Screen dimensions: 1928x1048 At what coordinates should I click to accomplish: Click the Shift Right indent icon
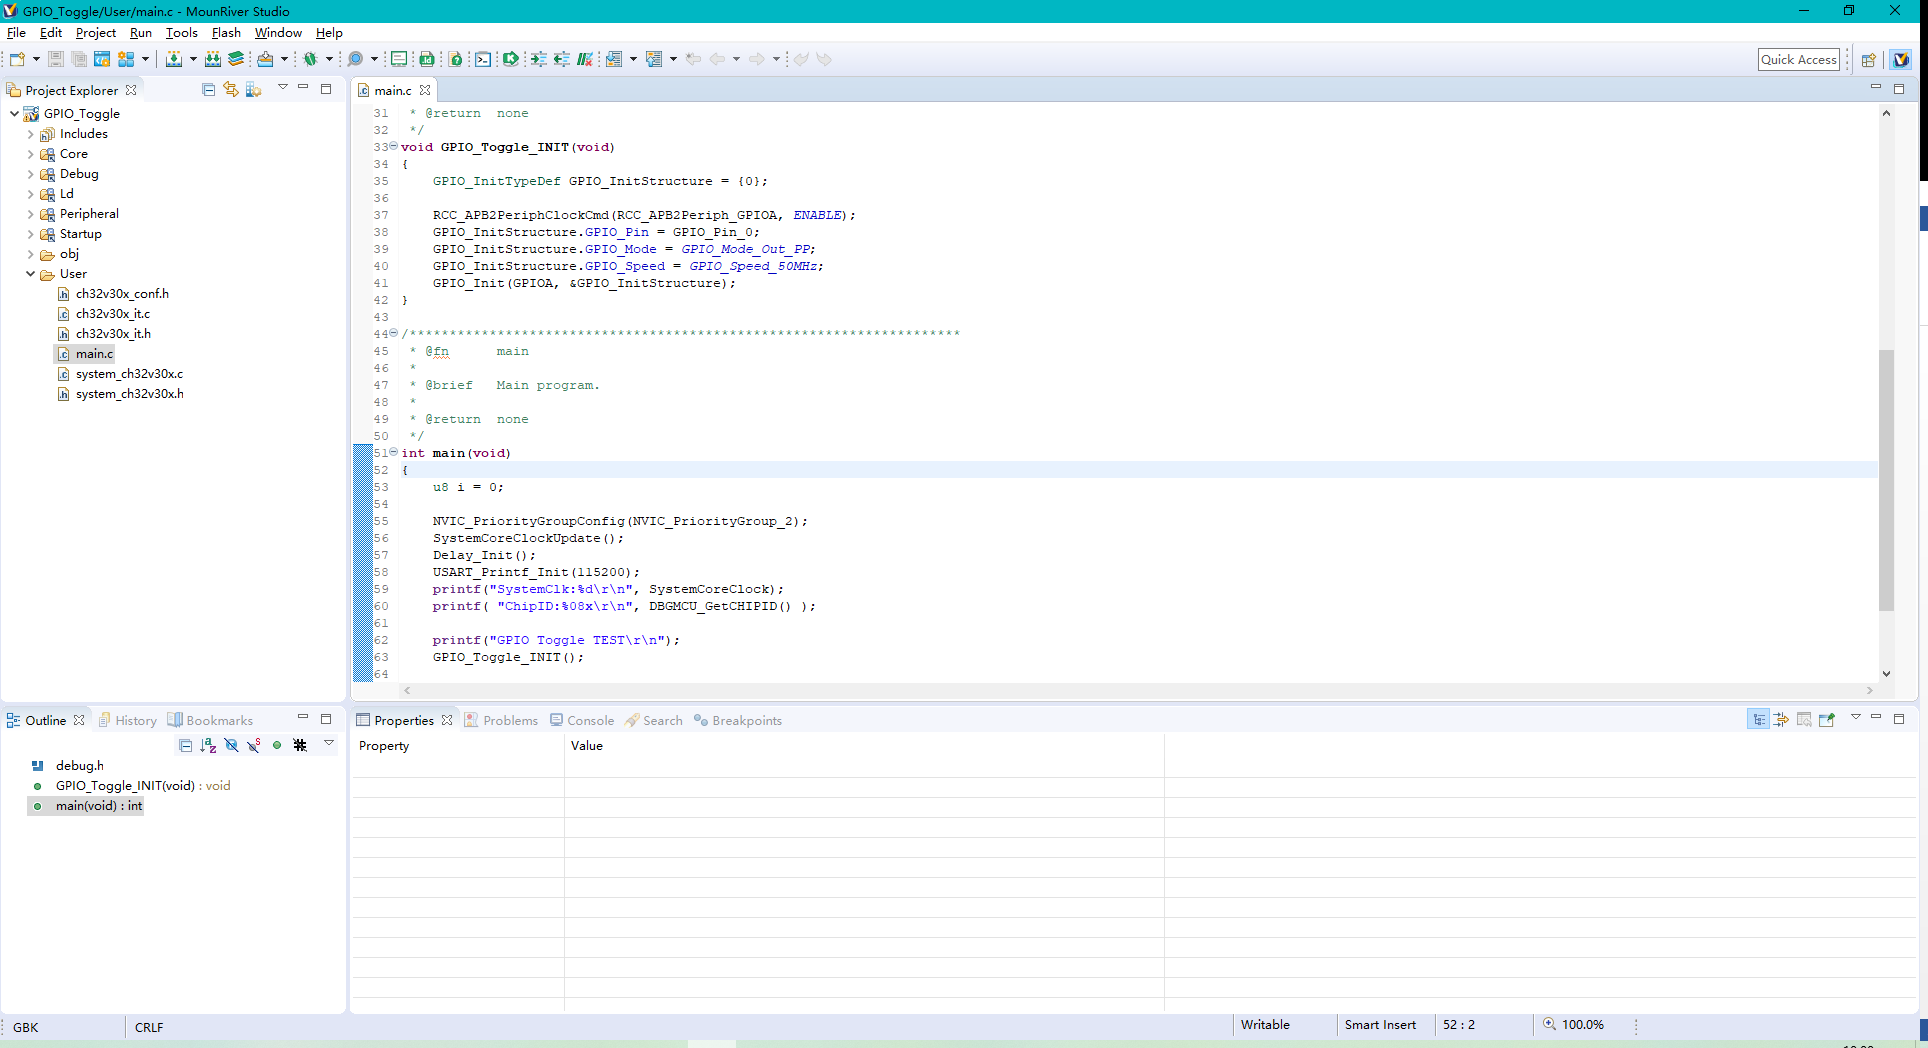[539, 59]
